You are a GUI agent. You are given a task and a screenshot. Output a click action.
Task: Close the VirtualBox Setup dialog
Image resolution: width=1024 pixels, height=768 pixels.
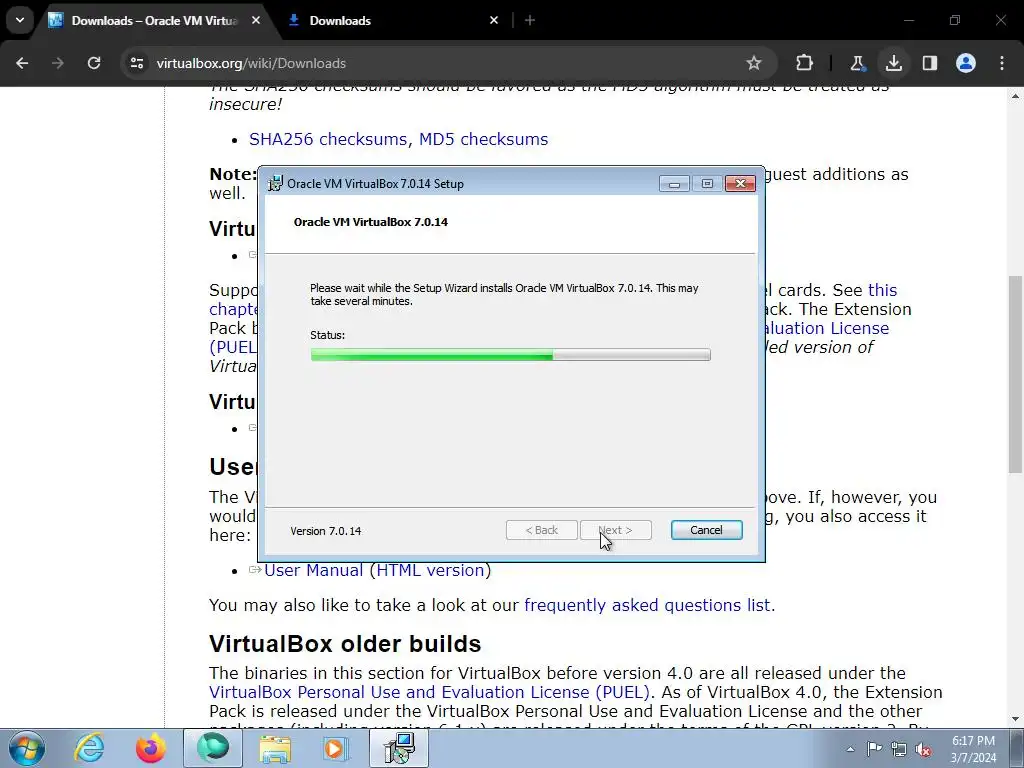[741, 184]
